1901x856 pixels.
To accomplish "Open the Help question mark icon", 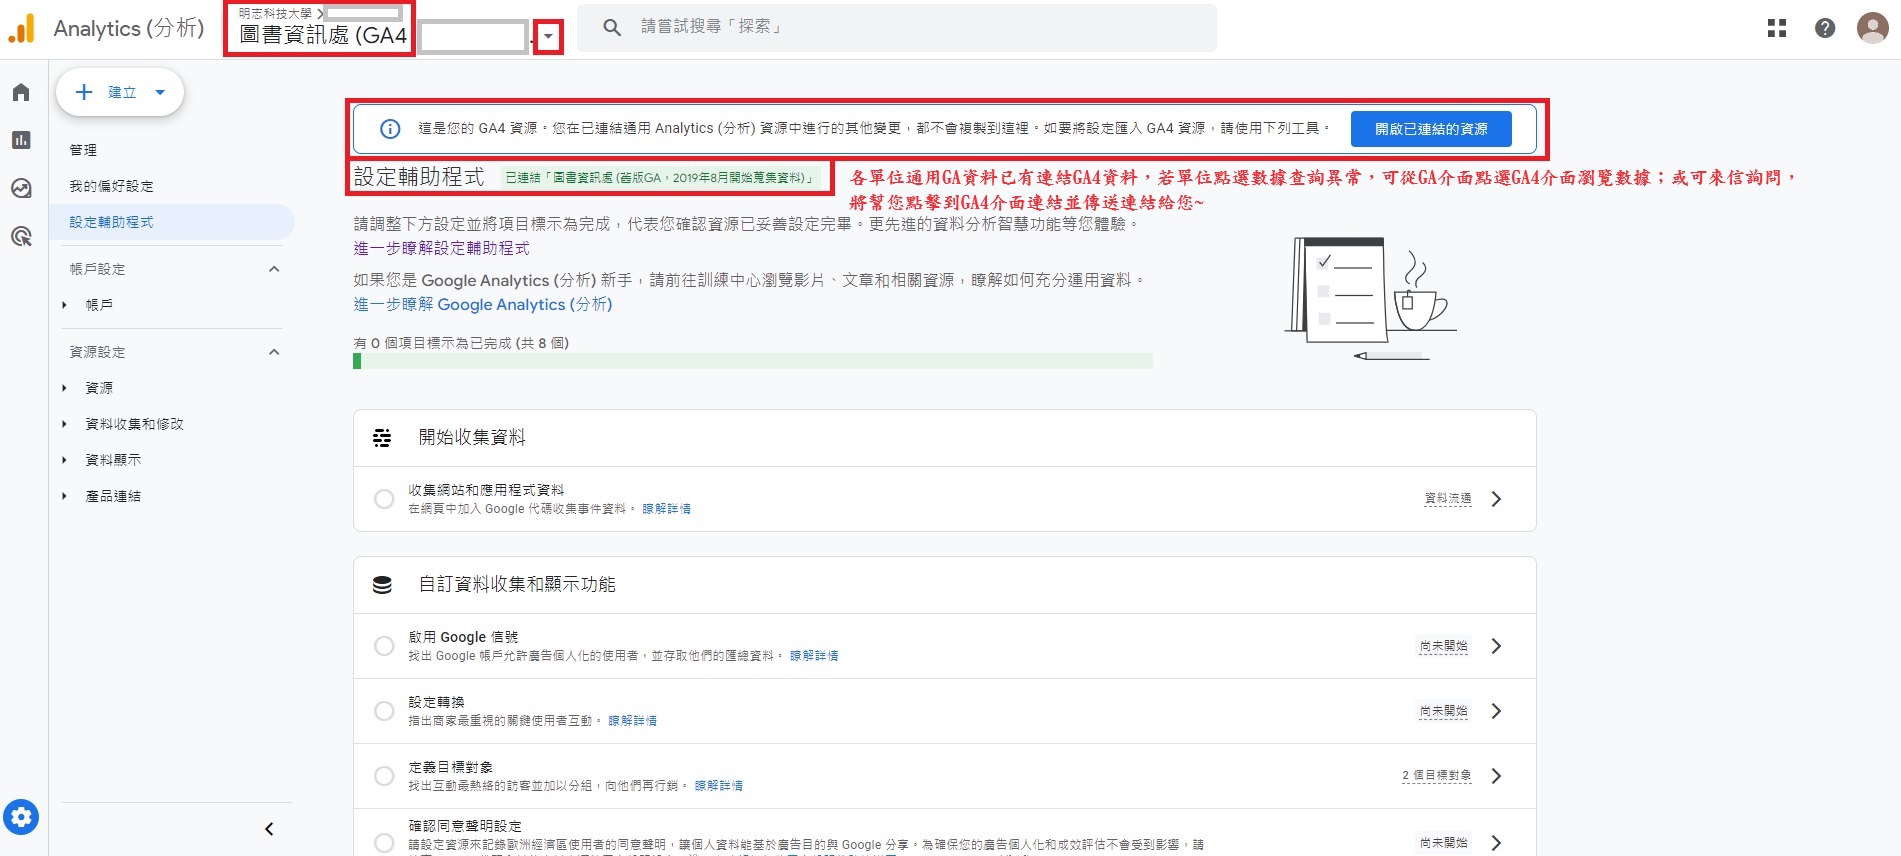I will coord(1825,28).
